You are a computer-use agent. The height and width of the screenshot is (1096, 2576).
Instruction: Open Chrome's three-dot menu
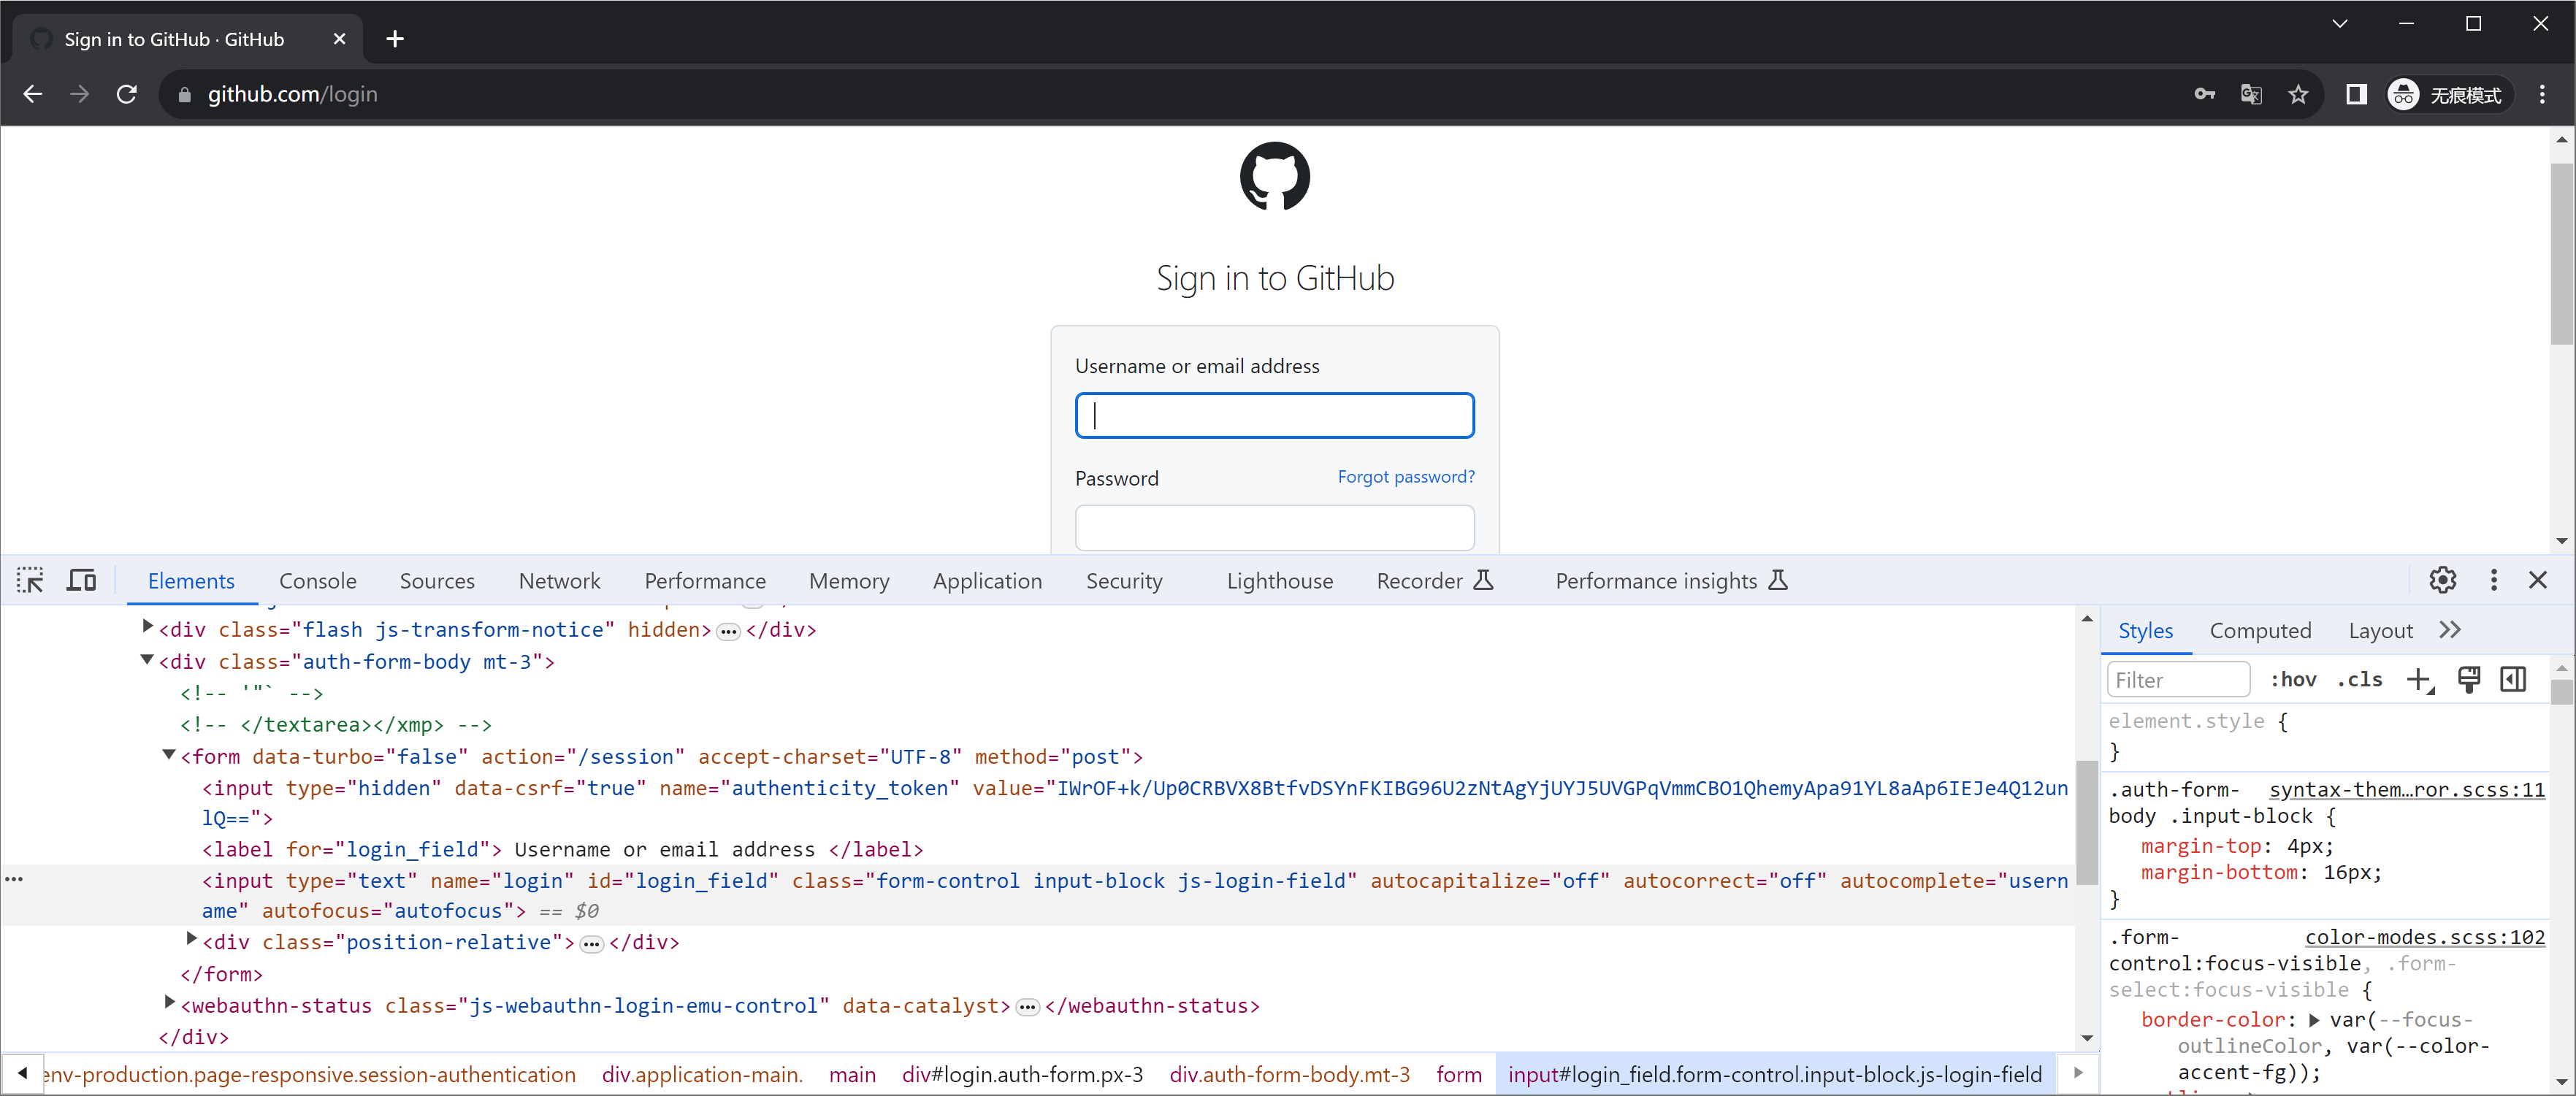(x=2542, y=94)
